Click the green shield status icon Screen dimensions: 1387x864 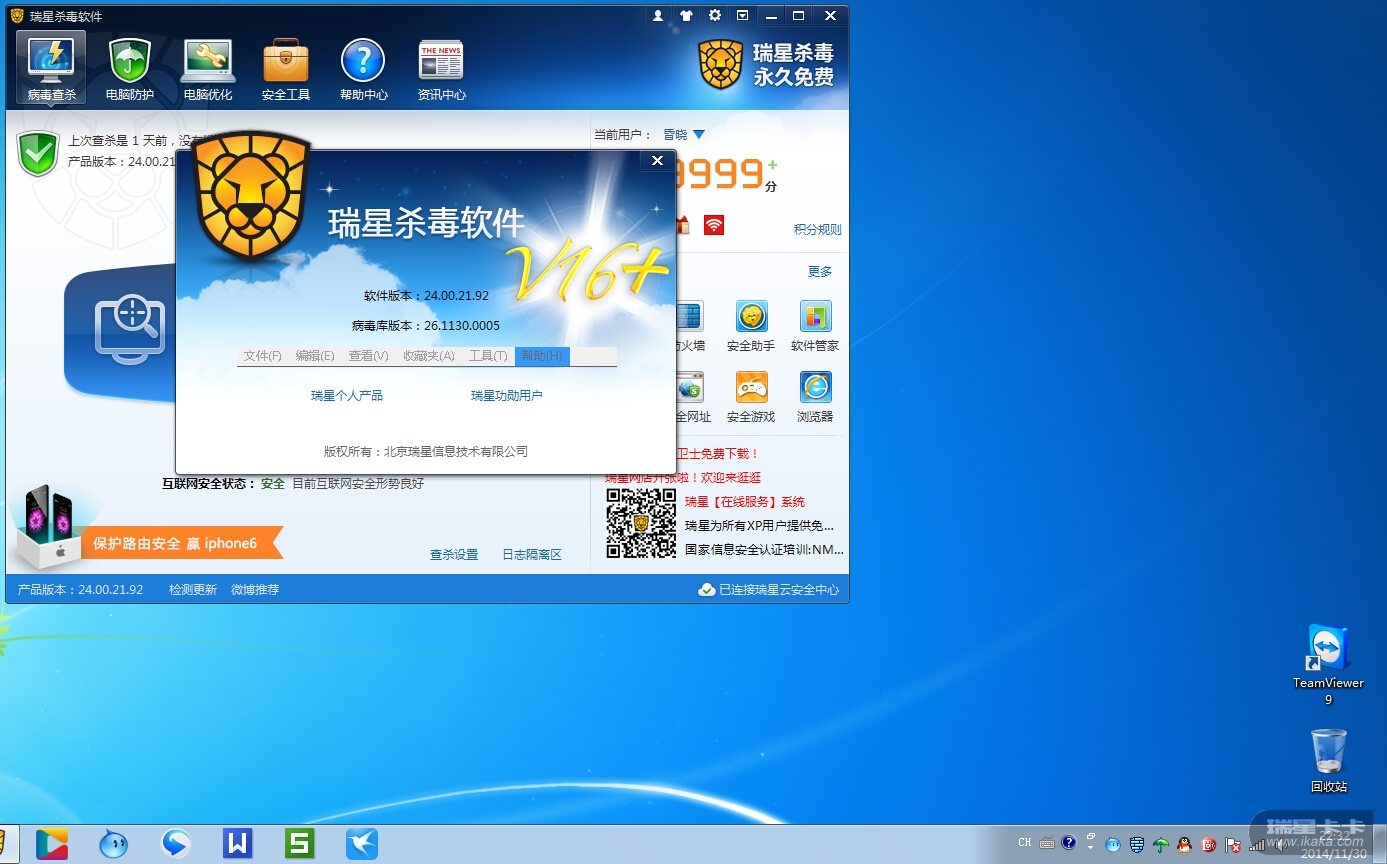tap(38, 152)
